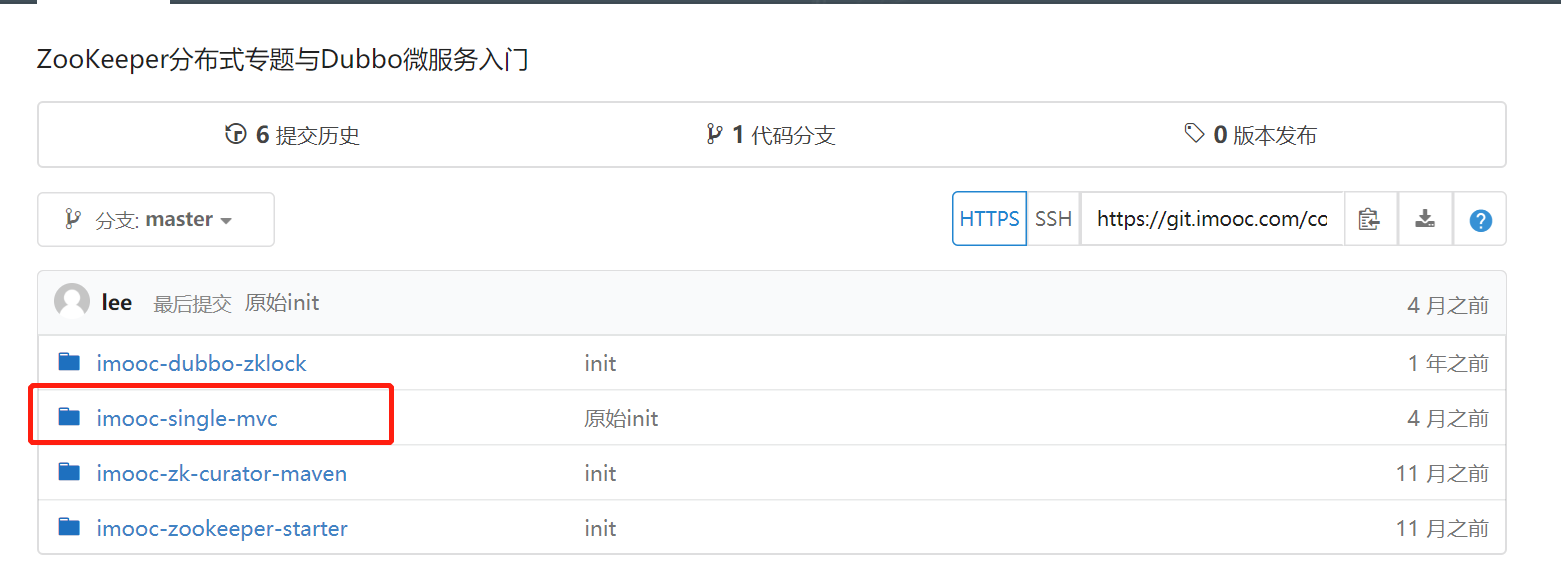Open the init commit message for imooc-zk-curator-maven
This screenshot has width=1561, height=586.
point(600,473)
